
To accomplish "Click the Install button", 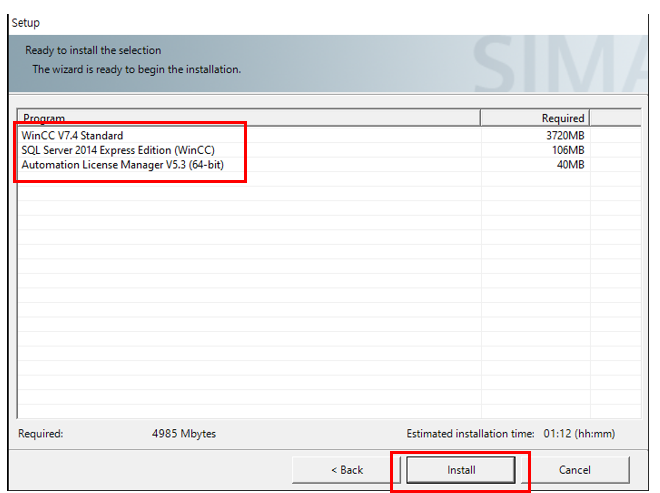I will click(x=460, y=470).
